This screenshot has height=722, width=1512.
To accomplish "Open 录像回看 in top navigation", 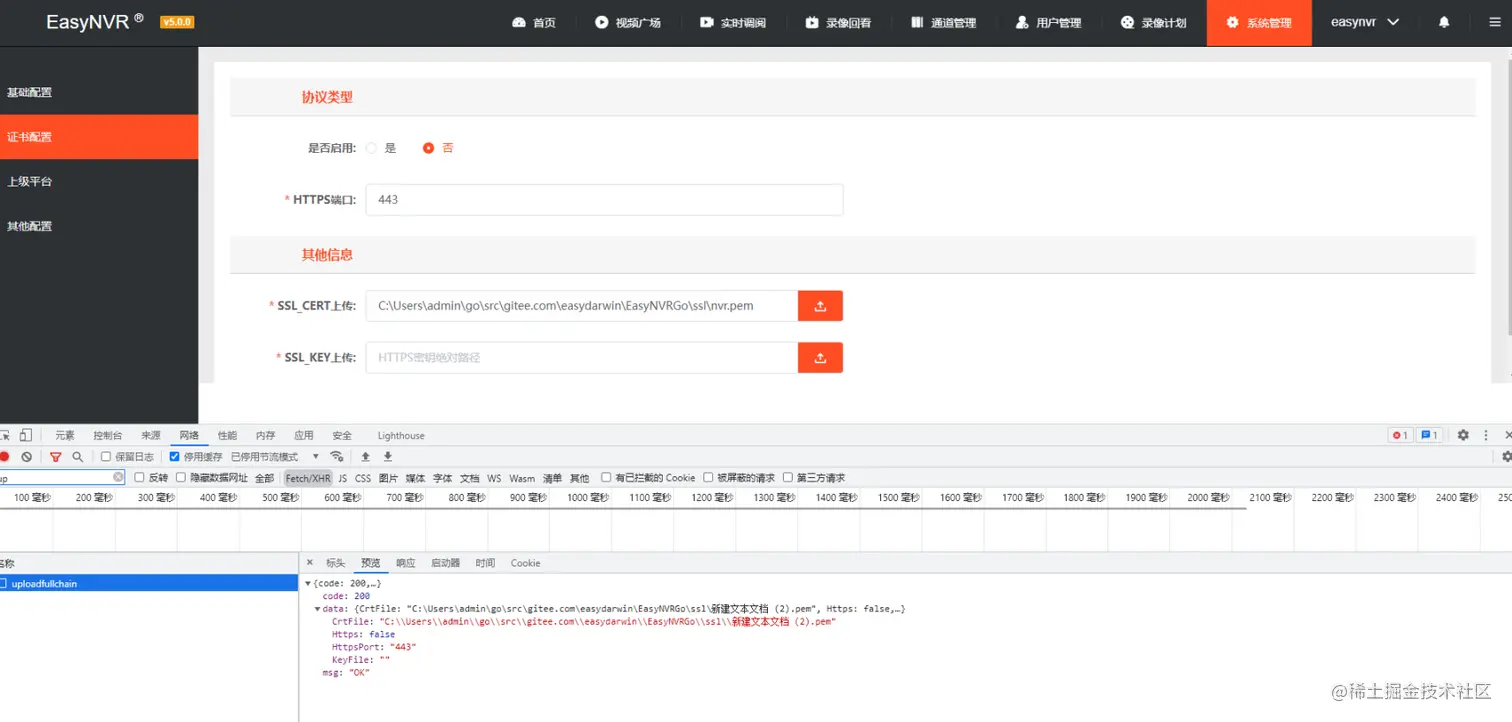I will click(x=838, y=22).
